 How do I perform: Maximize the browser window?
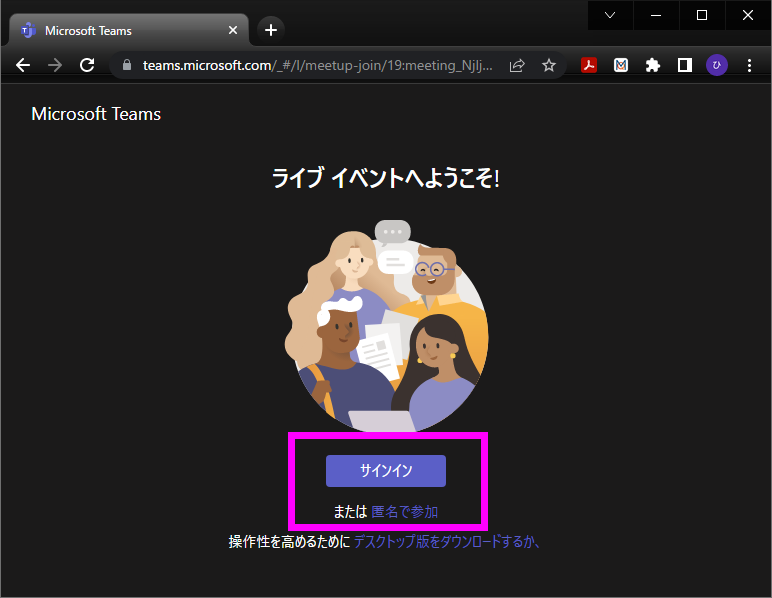[702, 15]
